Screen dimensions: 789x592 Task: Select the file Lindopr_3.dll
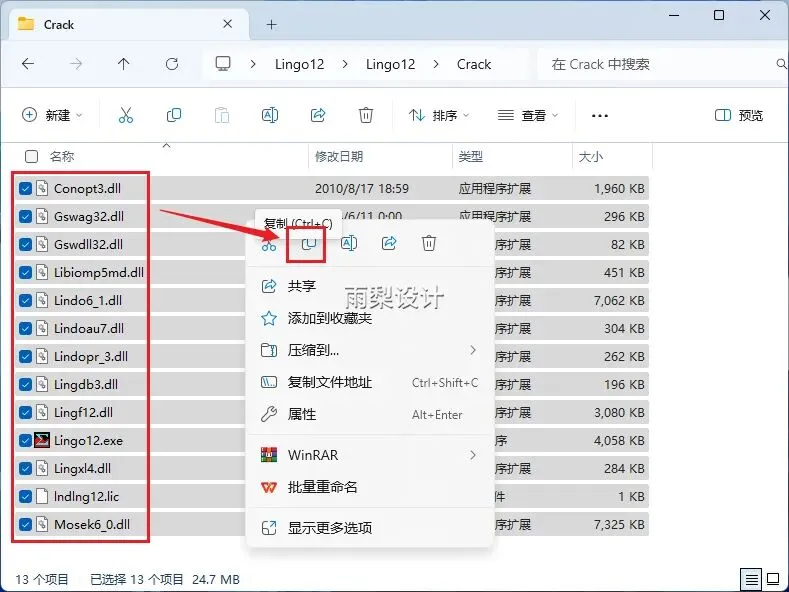point(91,356)
